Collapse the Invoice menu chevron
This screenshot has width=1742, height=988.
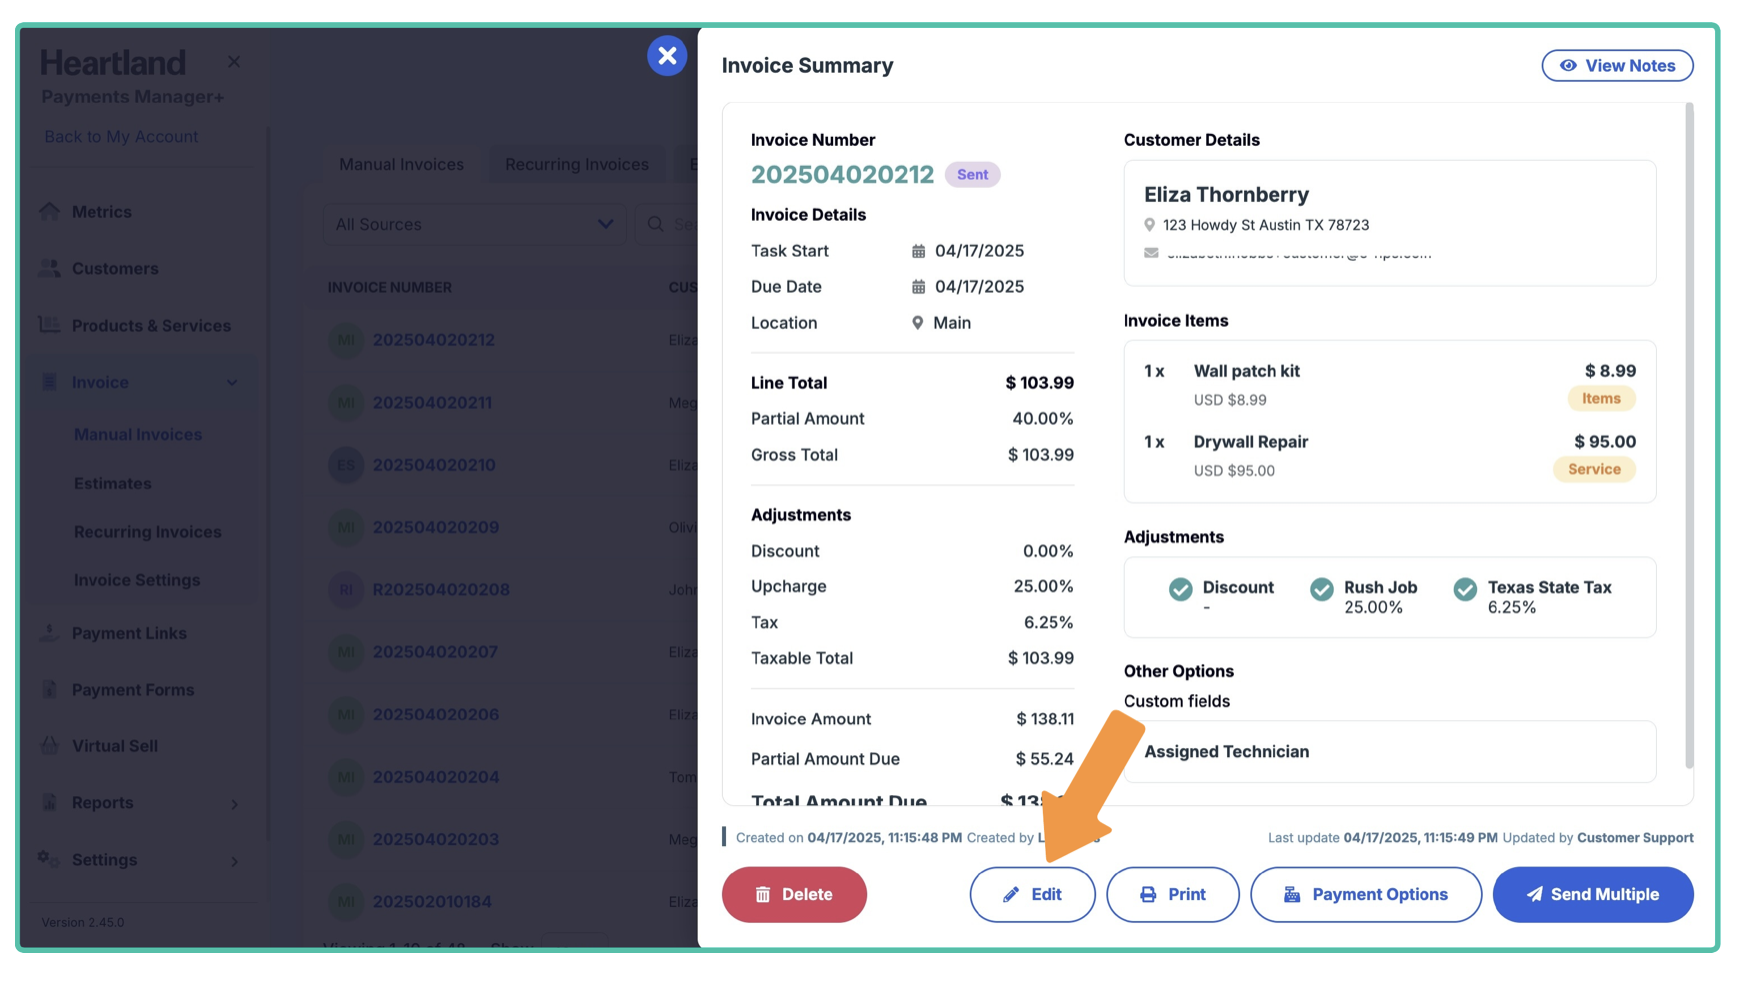pyautogui.click(x=232, y=382)
